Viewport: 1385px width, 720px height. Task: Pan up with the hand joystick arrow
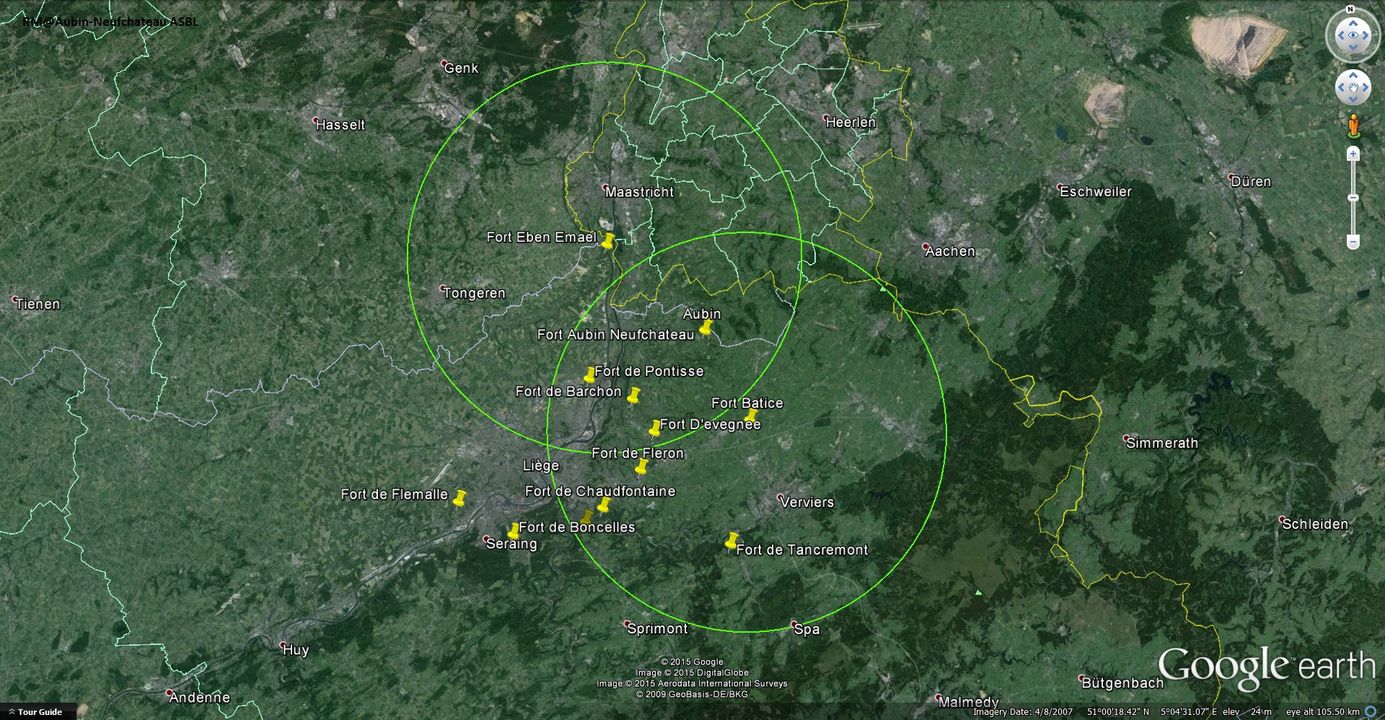click(1352, 75)
